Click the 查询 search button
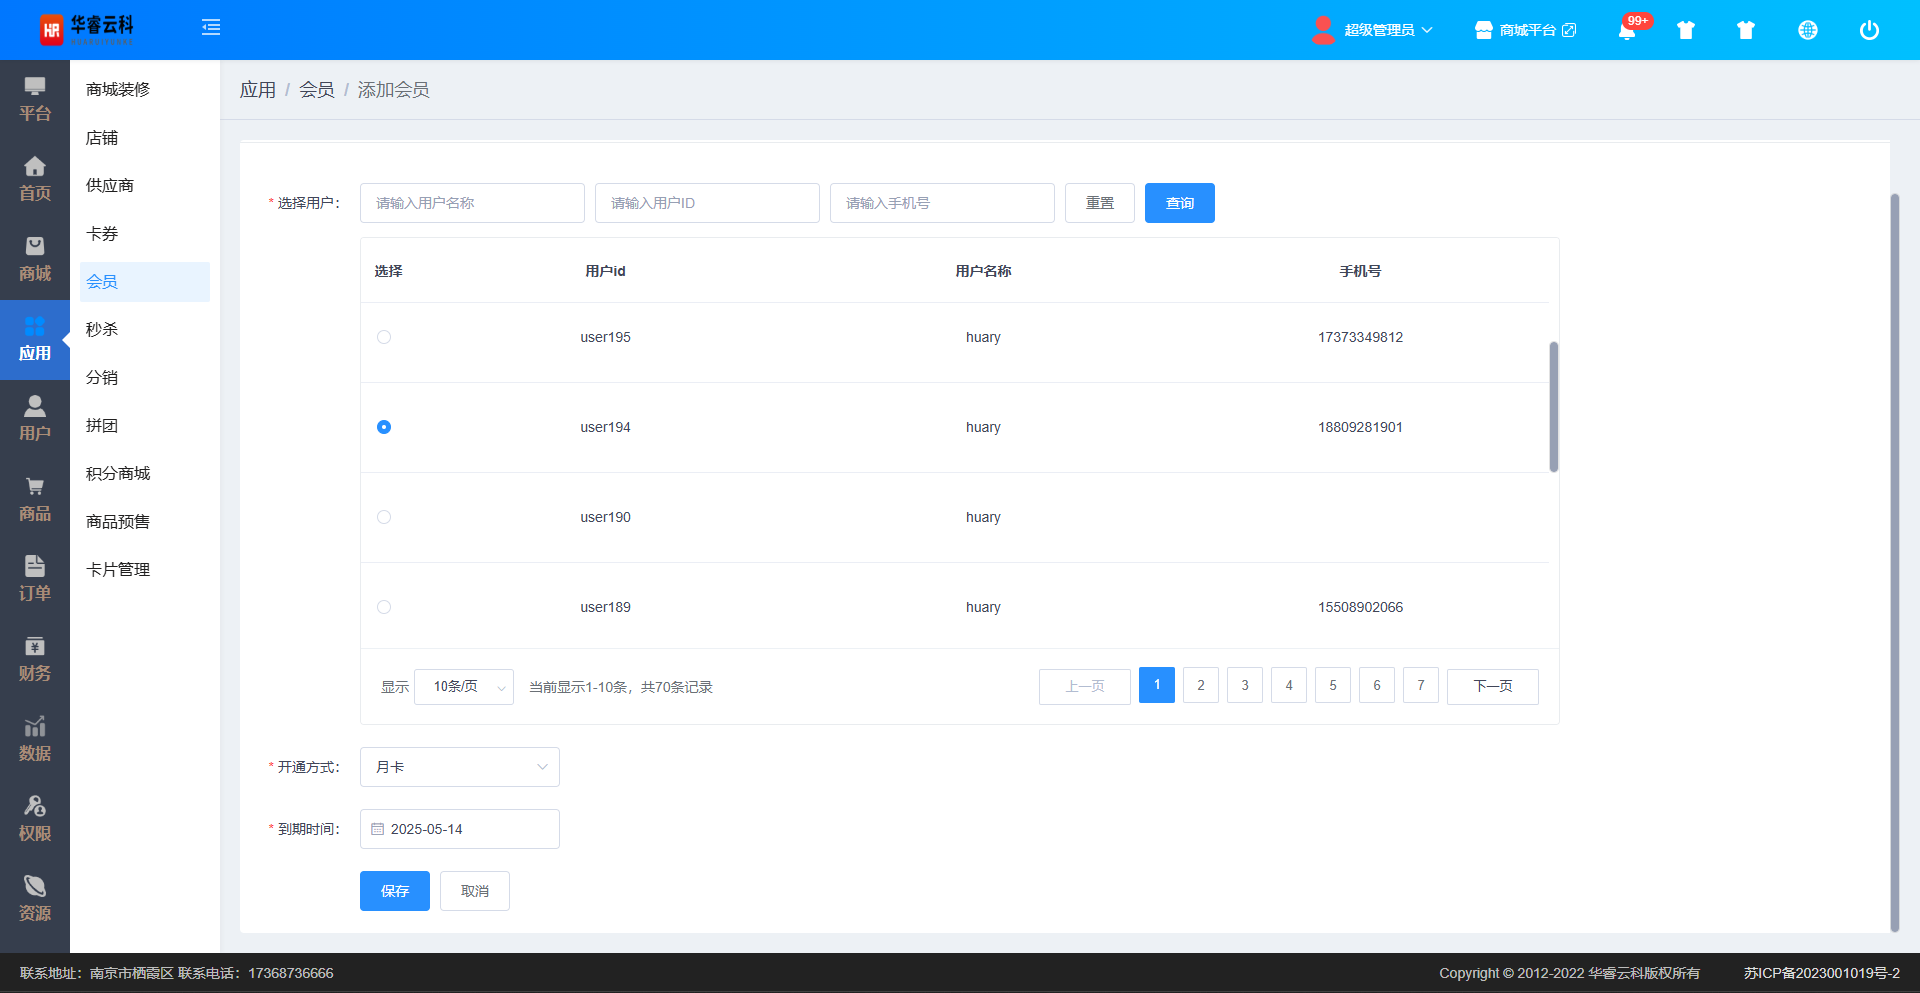This screenshot has width=1920, height=993. [x=1179, y=203]
